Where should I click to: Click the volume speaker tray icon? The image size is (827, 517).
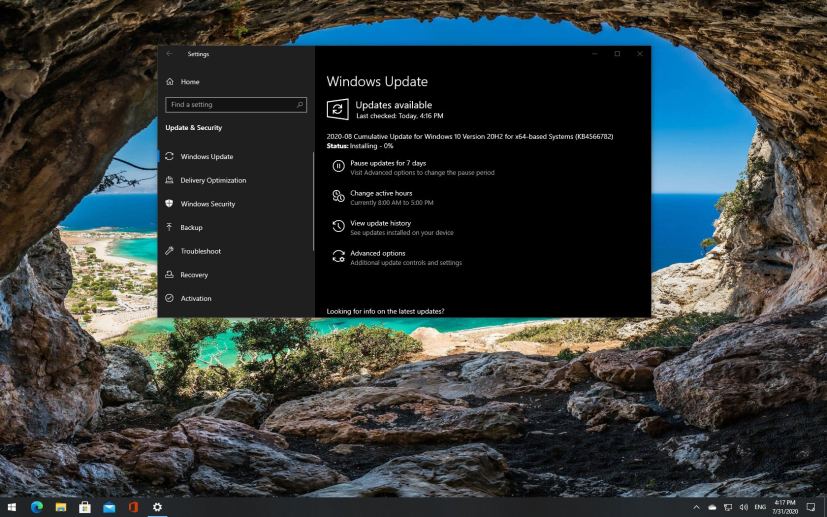(744, 508)
